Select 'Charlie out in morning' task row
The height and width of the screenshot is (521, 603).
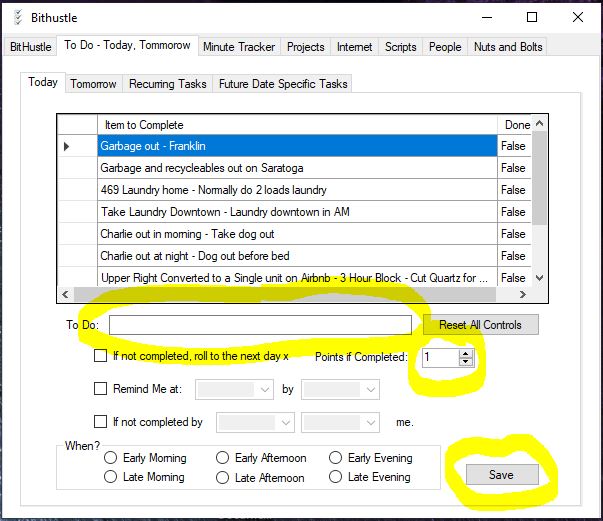click(x=297, y=234)
